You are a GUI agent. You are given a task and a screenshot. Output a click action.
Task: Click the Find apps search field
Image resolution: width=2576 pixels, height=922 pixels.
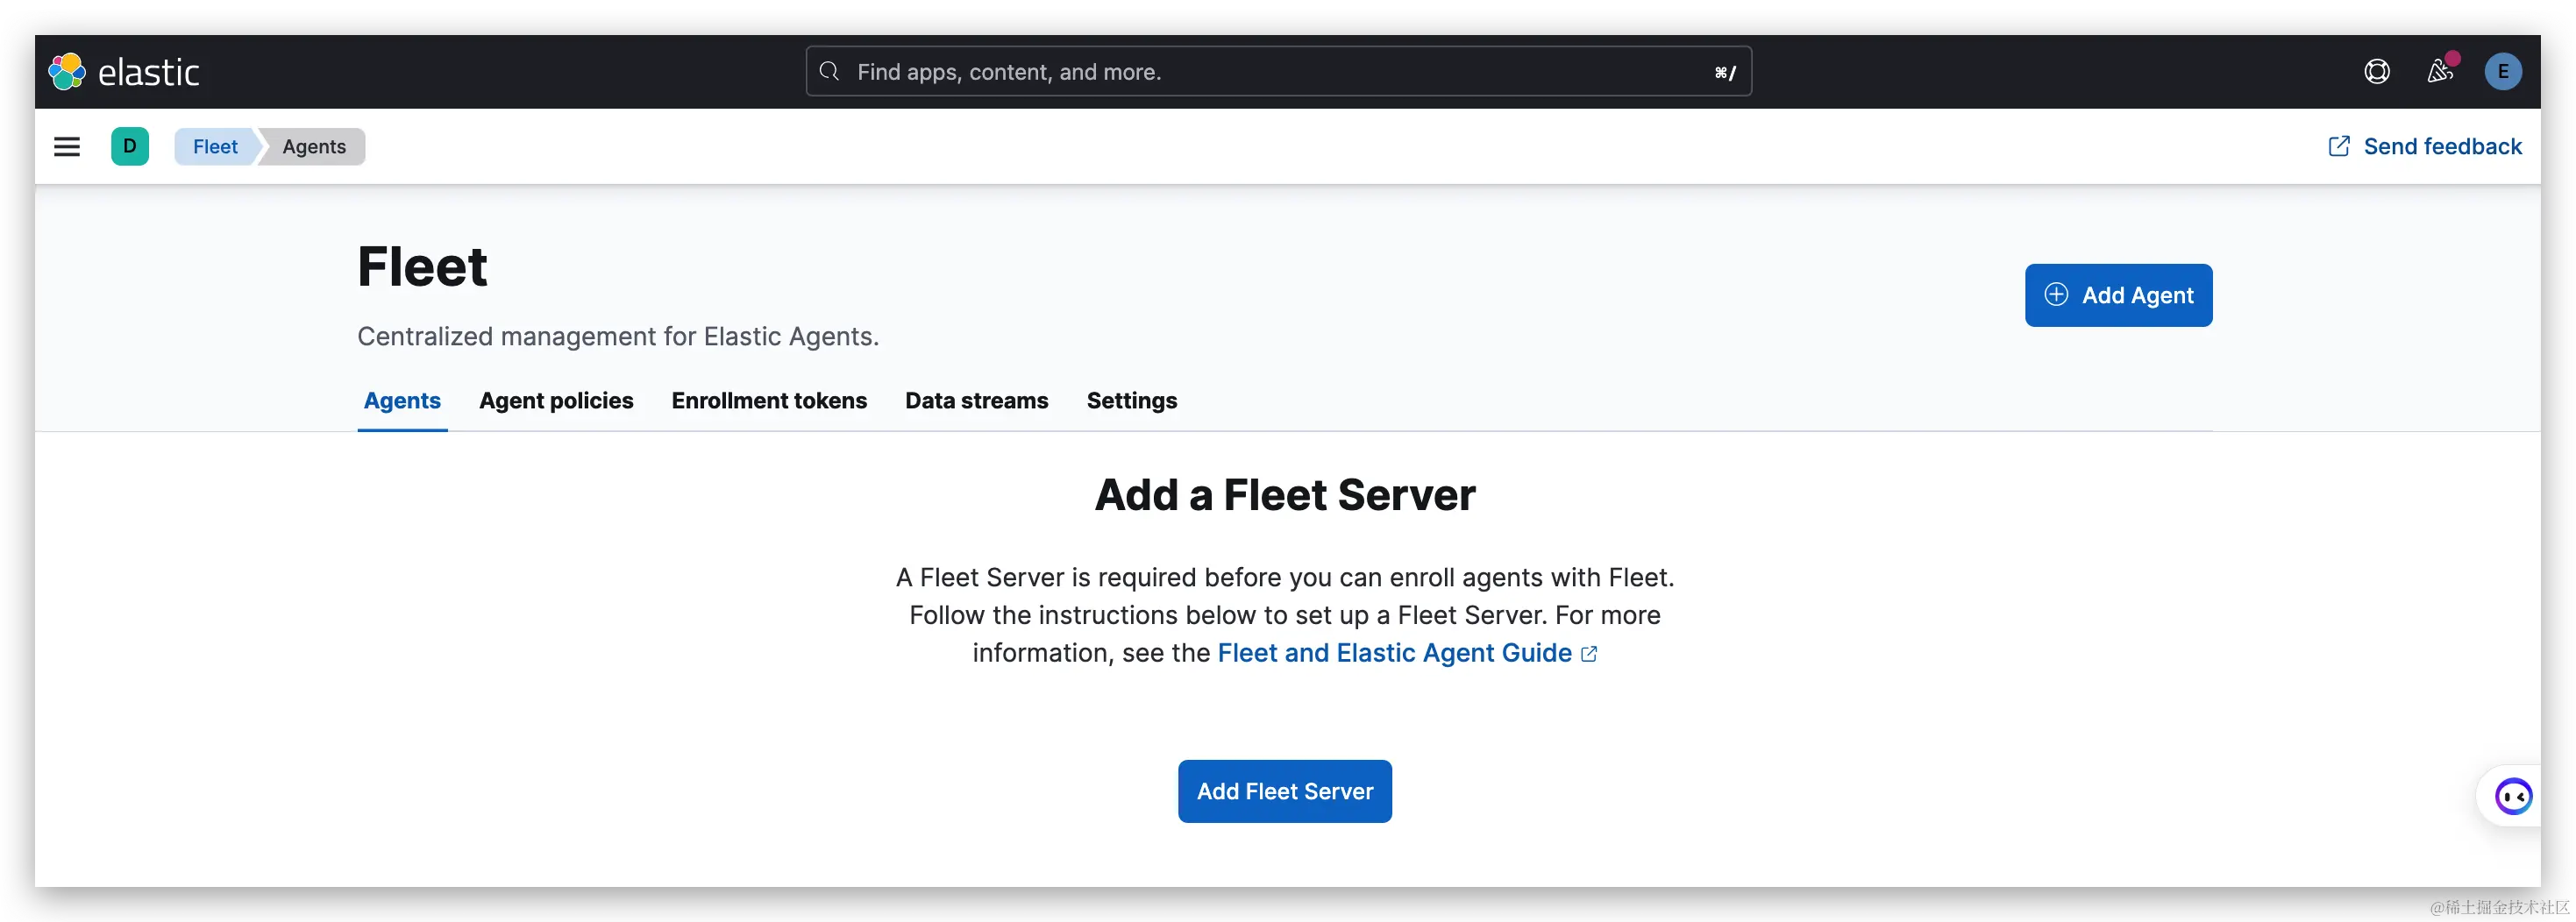(x=1278, y=72)
